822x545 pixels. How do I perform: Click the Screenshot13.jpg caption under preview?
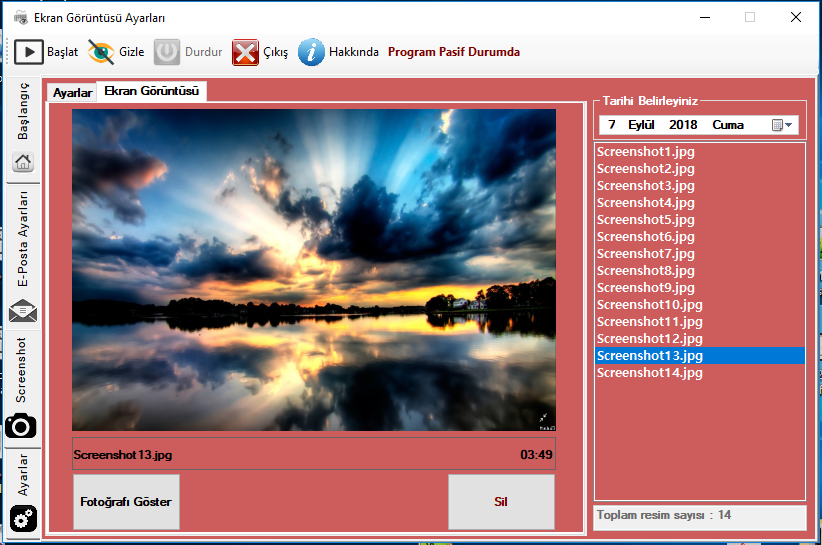tap(123, 454)
